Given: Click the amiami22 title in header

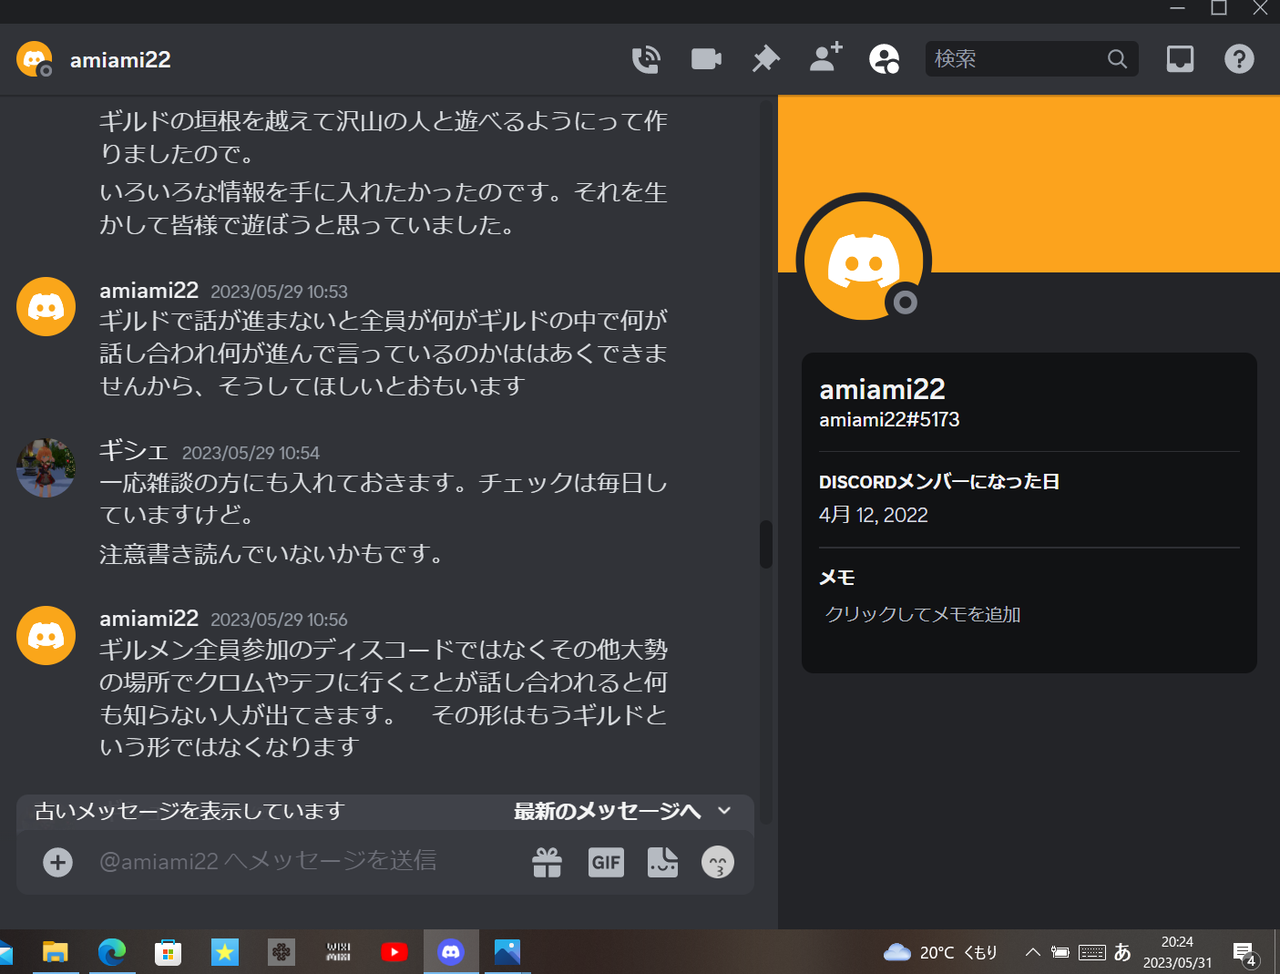Looking at the screenshot, I should [x=120, y=60].
